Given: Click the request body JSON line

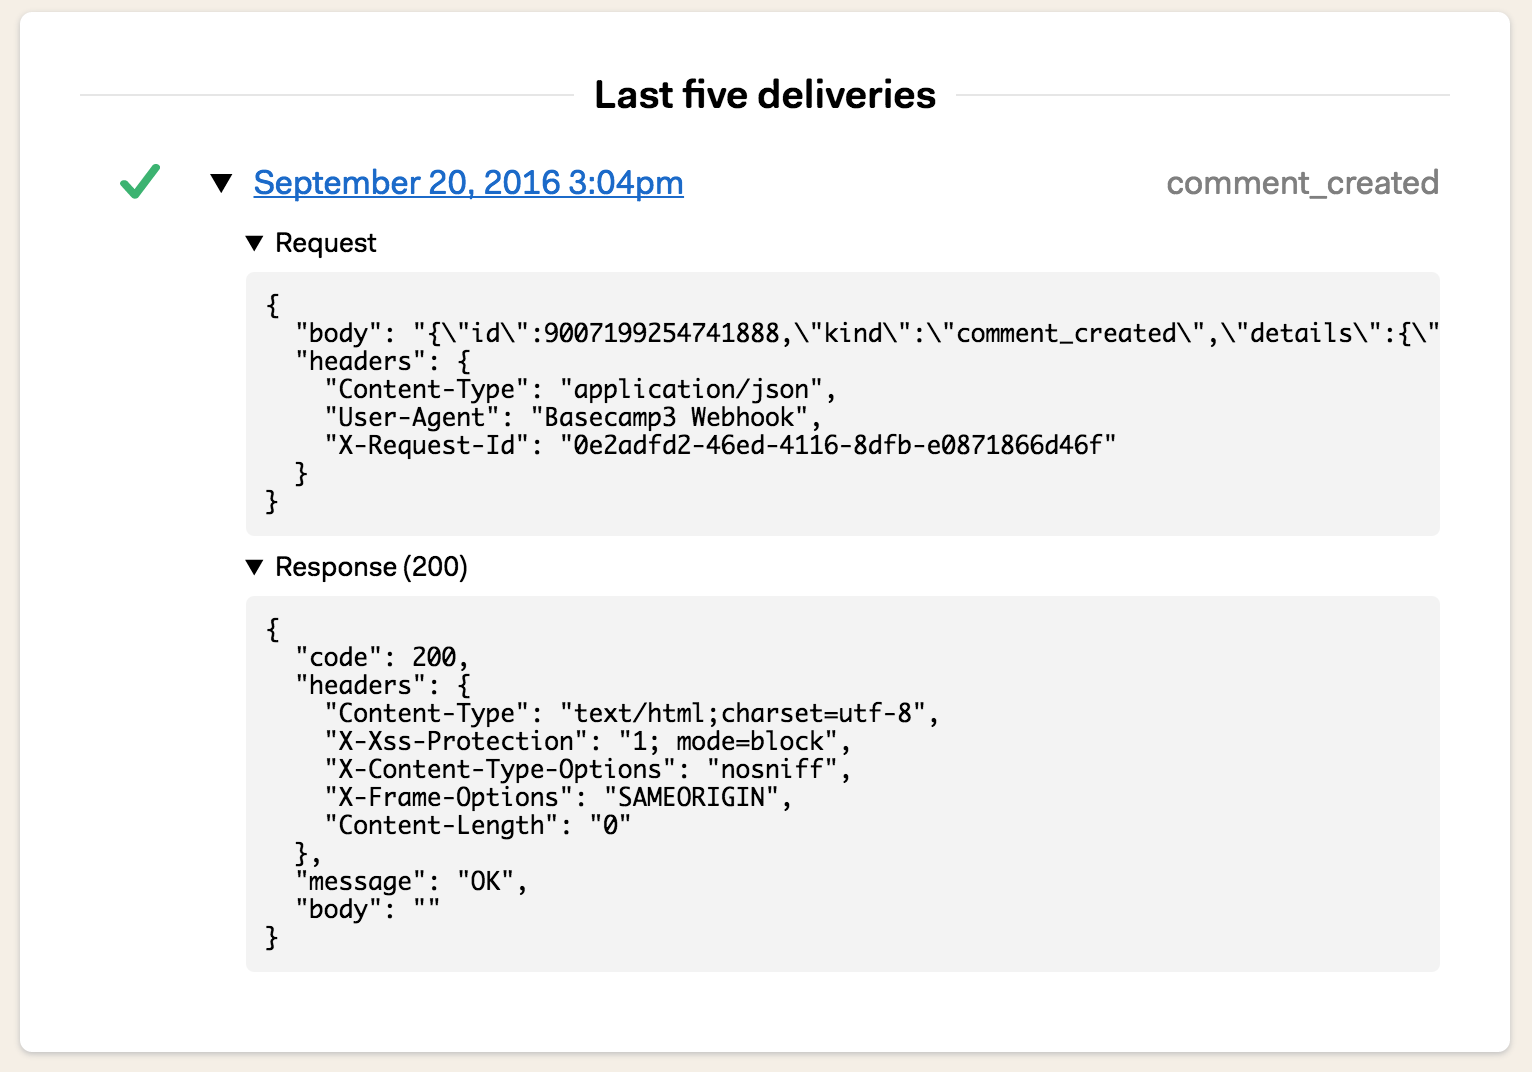Looking at the screenshot, I should [x=867, y=333].
